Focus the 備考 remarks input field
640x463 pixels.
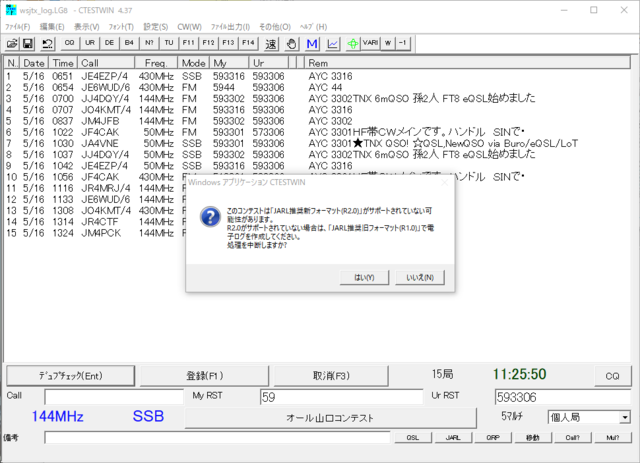218,438
